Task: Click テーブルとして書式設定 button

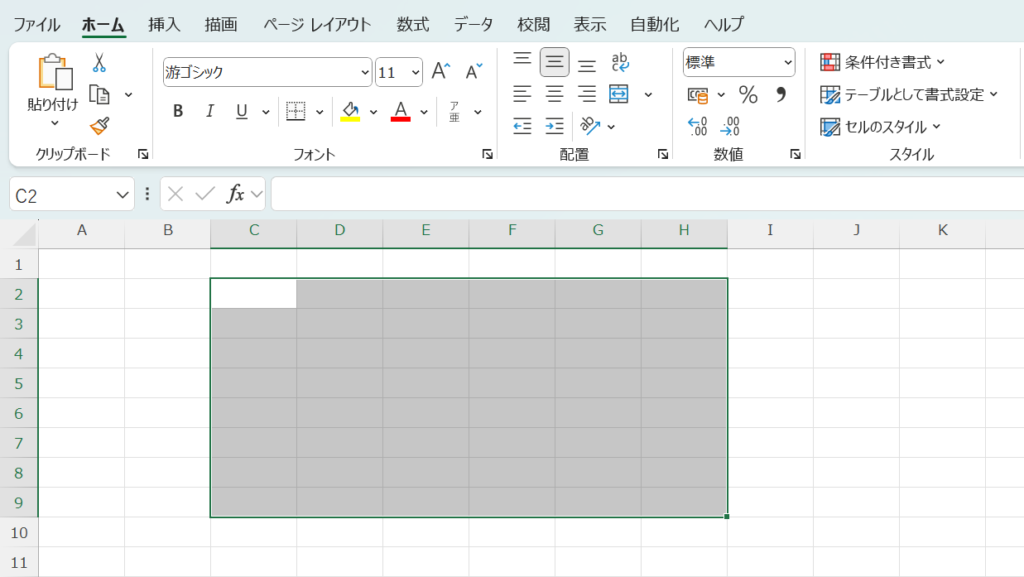Action: 908,94
